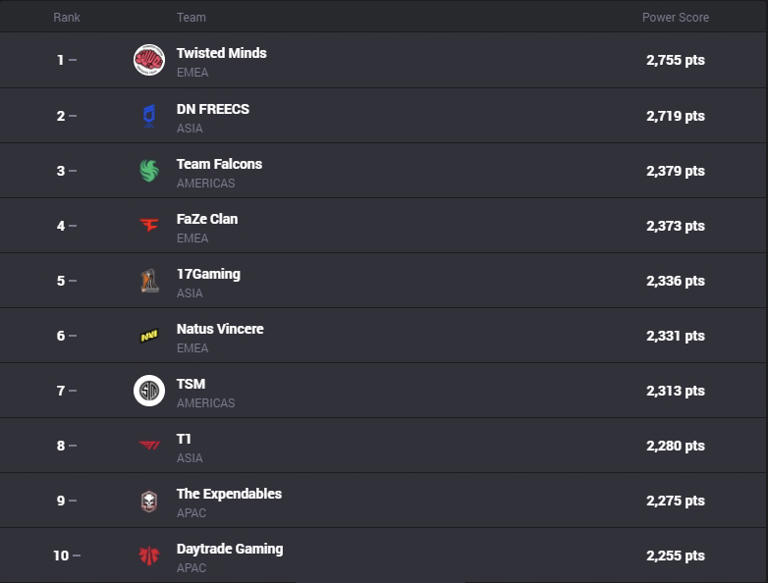Click the FaZe Clan red logo
The image size is (768, 583).
point(149,226)
